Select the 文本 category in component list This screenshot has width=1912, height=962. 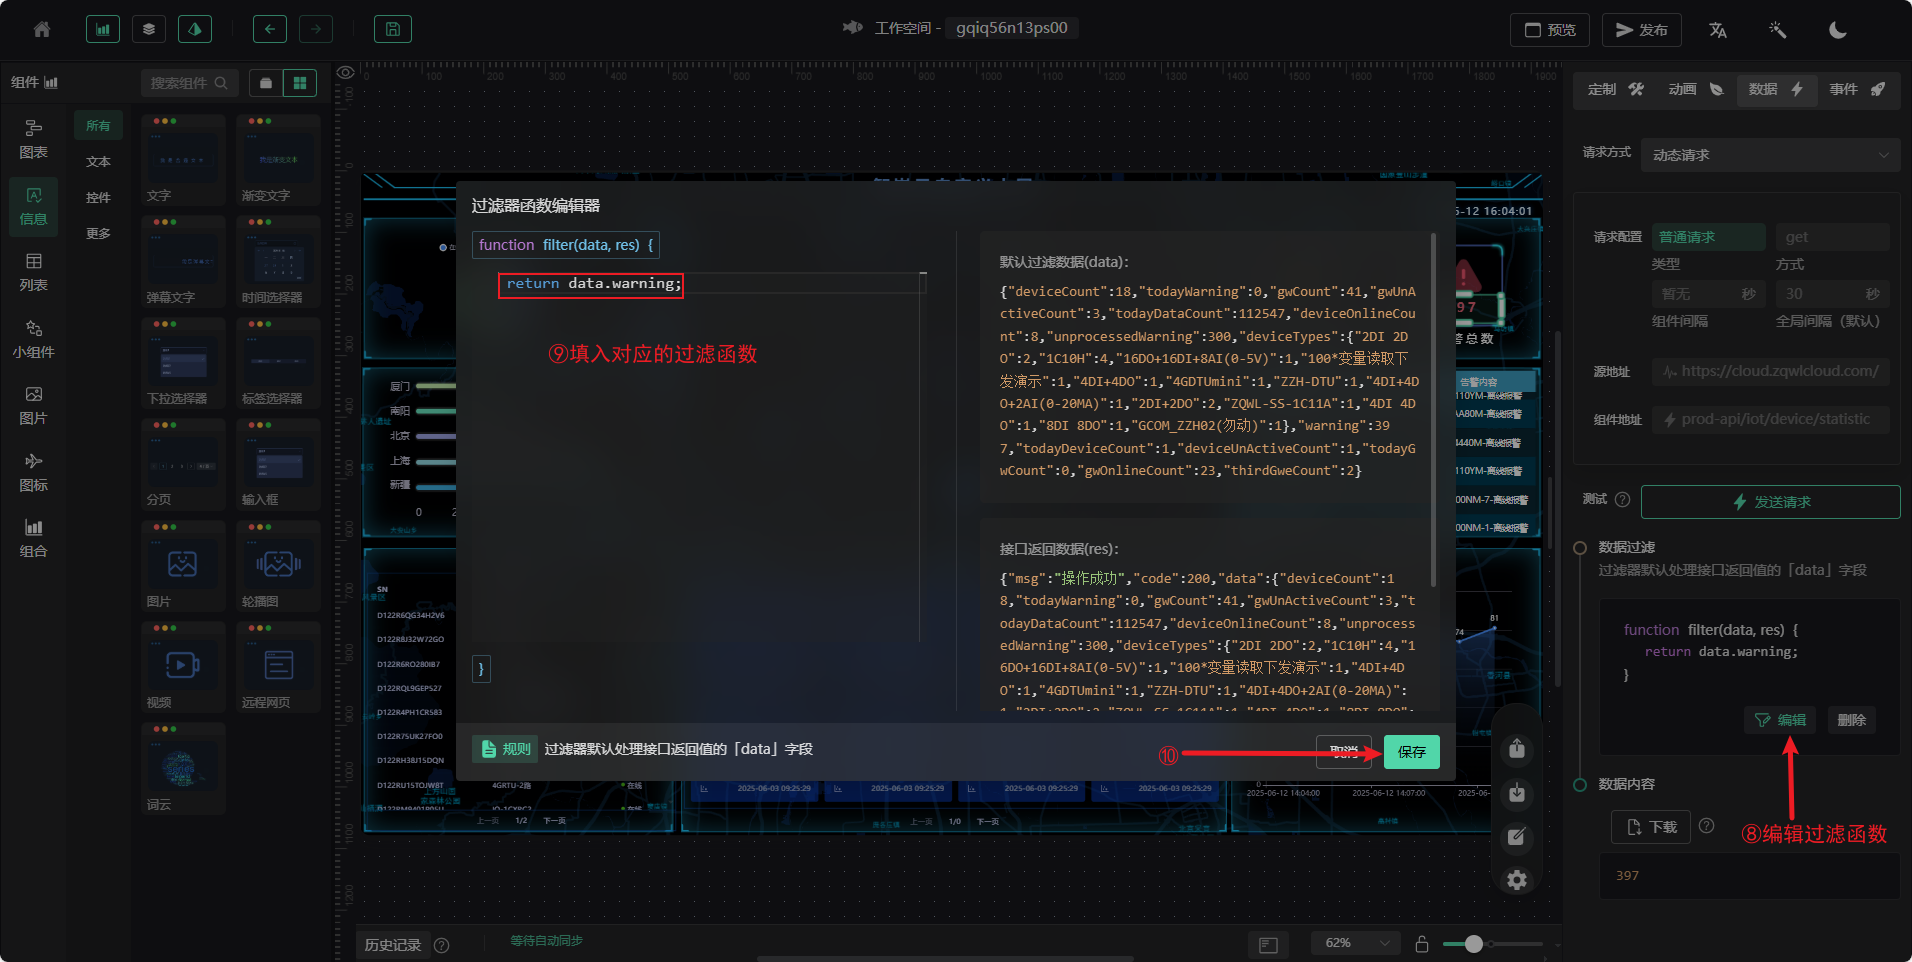(98, 162)
